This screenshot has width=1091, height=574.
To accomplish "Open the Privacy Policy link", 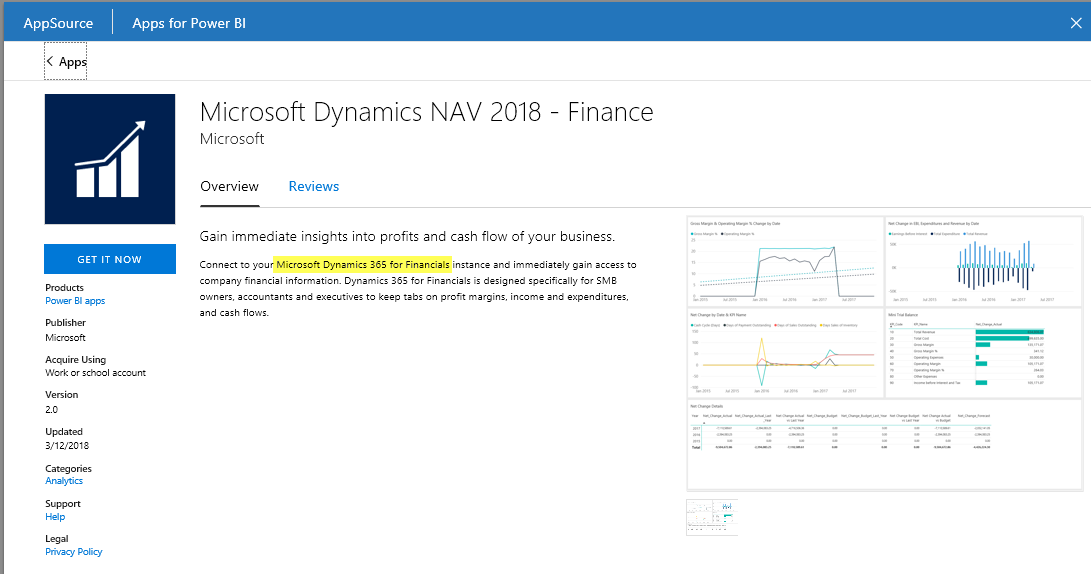I will click(x=74, y=552).
